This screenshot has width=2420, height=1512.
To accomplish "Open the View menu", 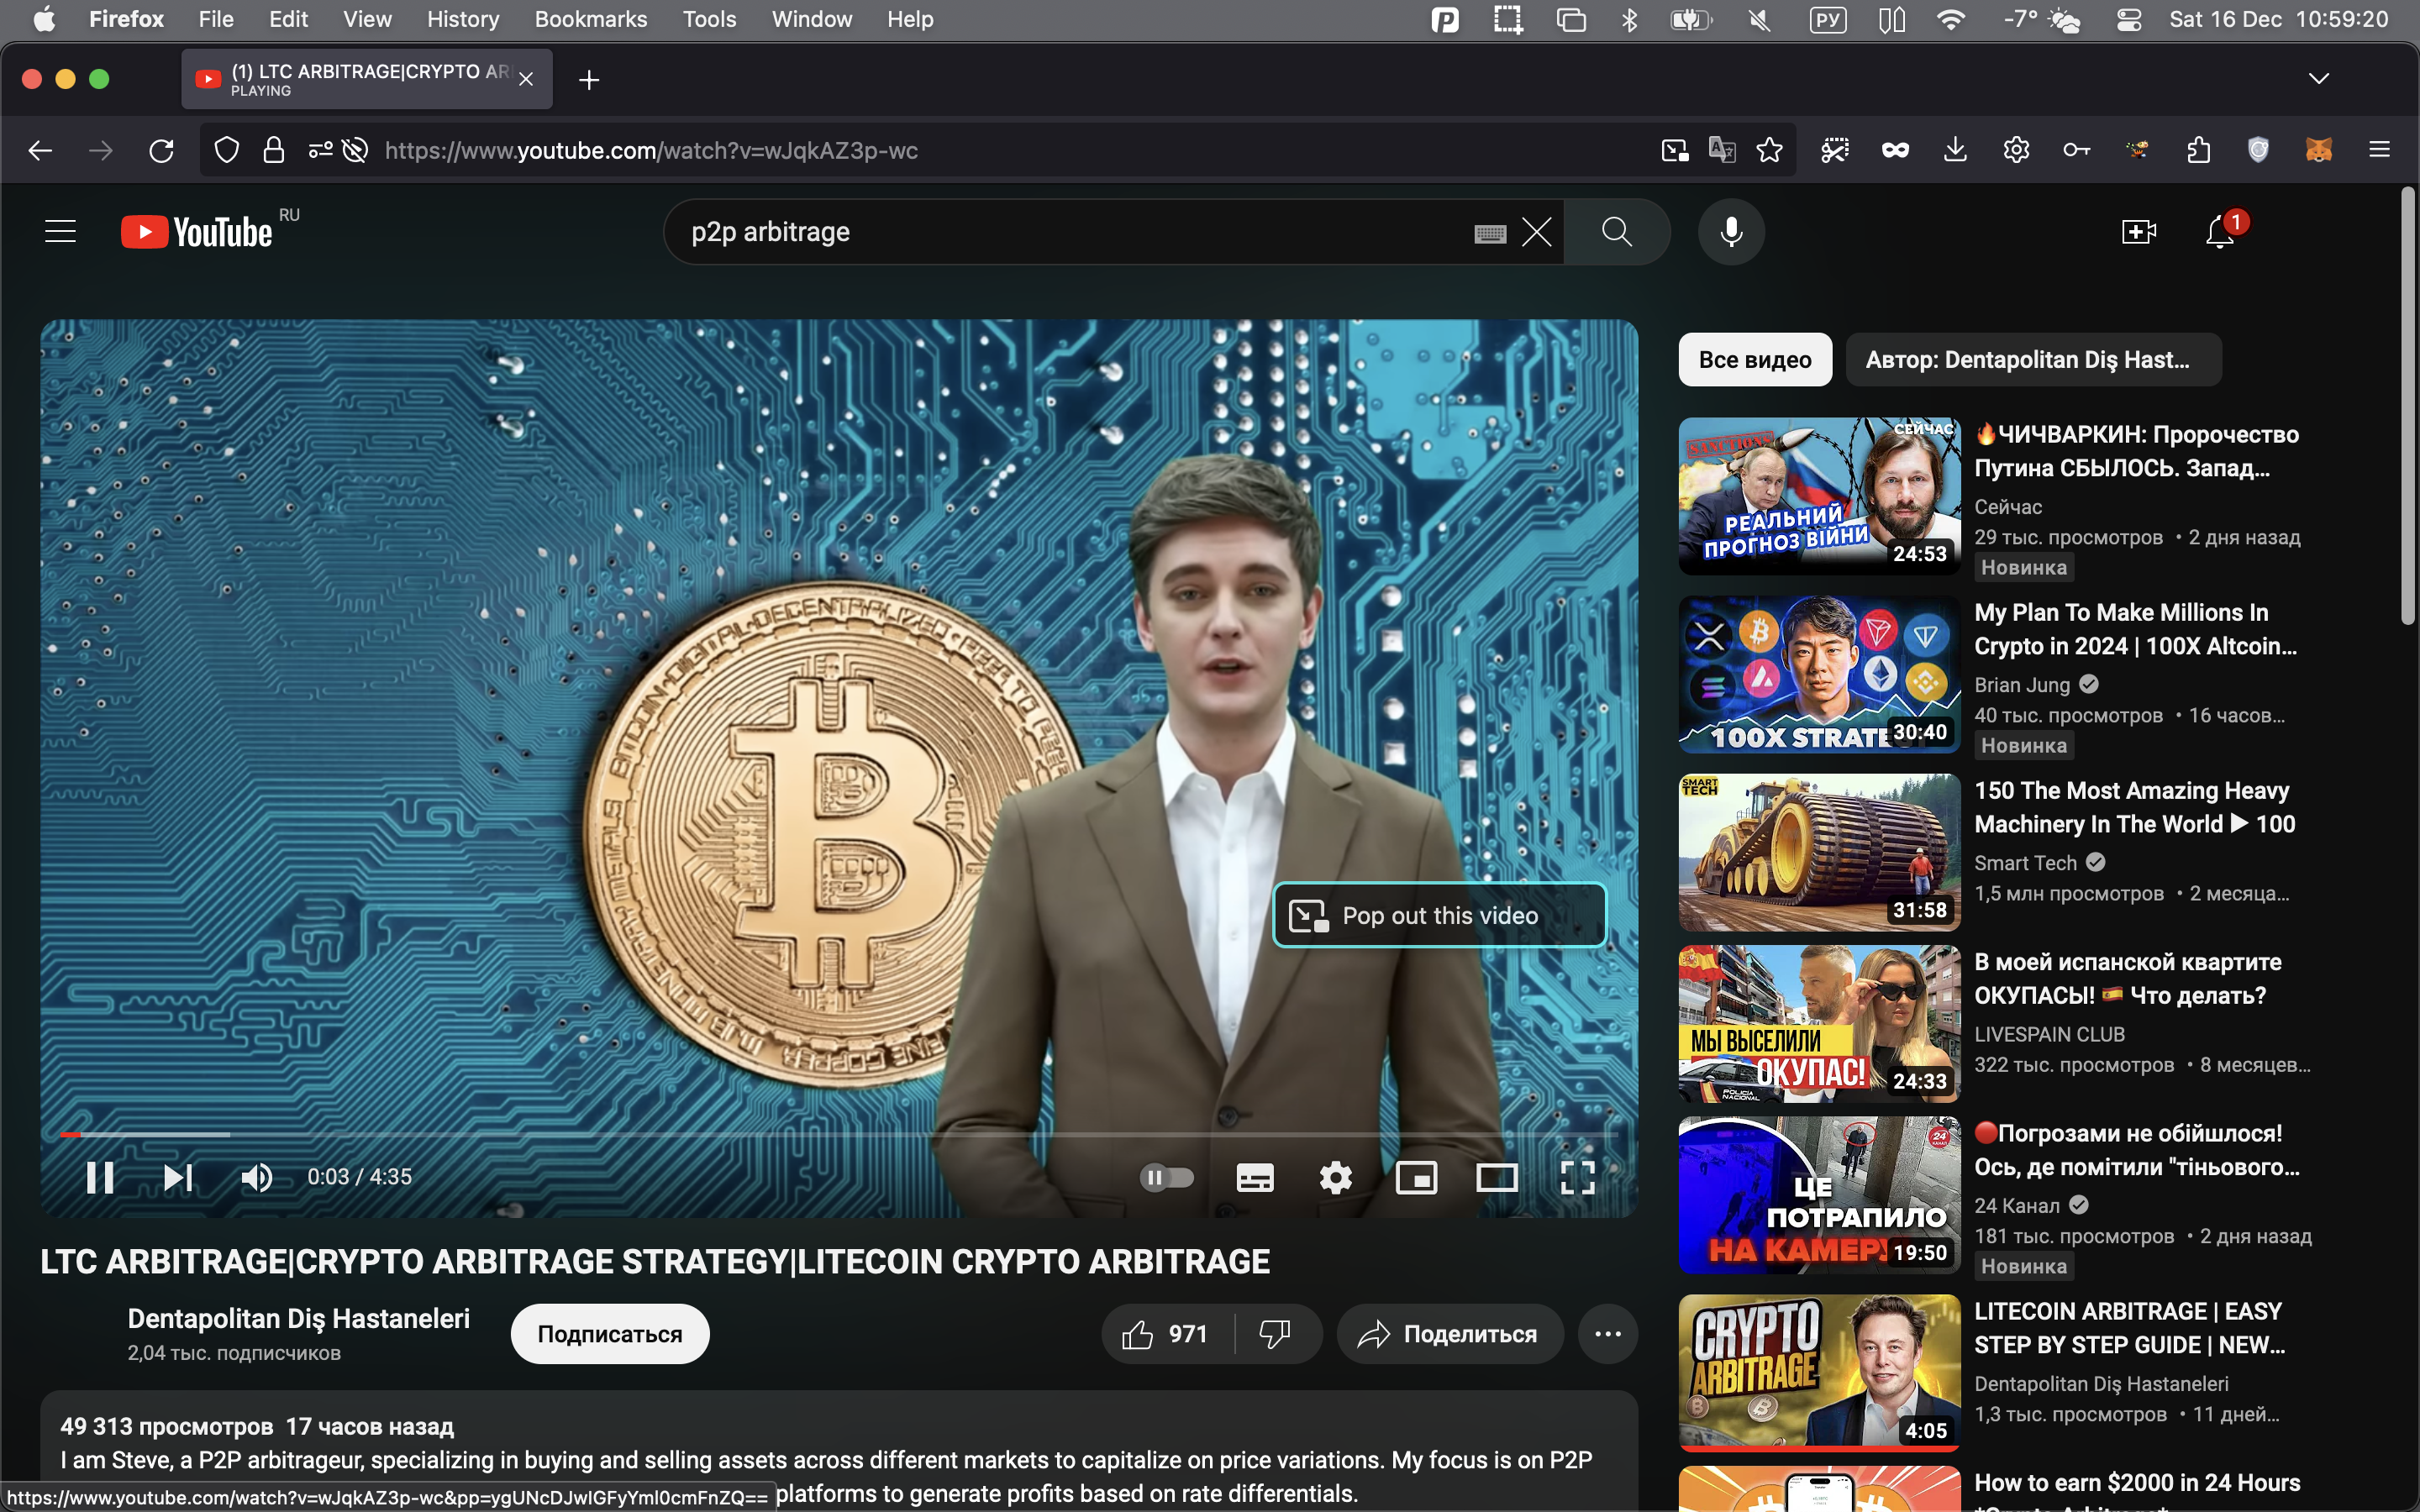I will pos(367,19).
